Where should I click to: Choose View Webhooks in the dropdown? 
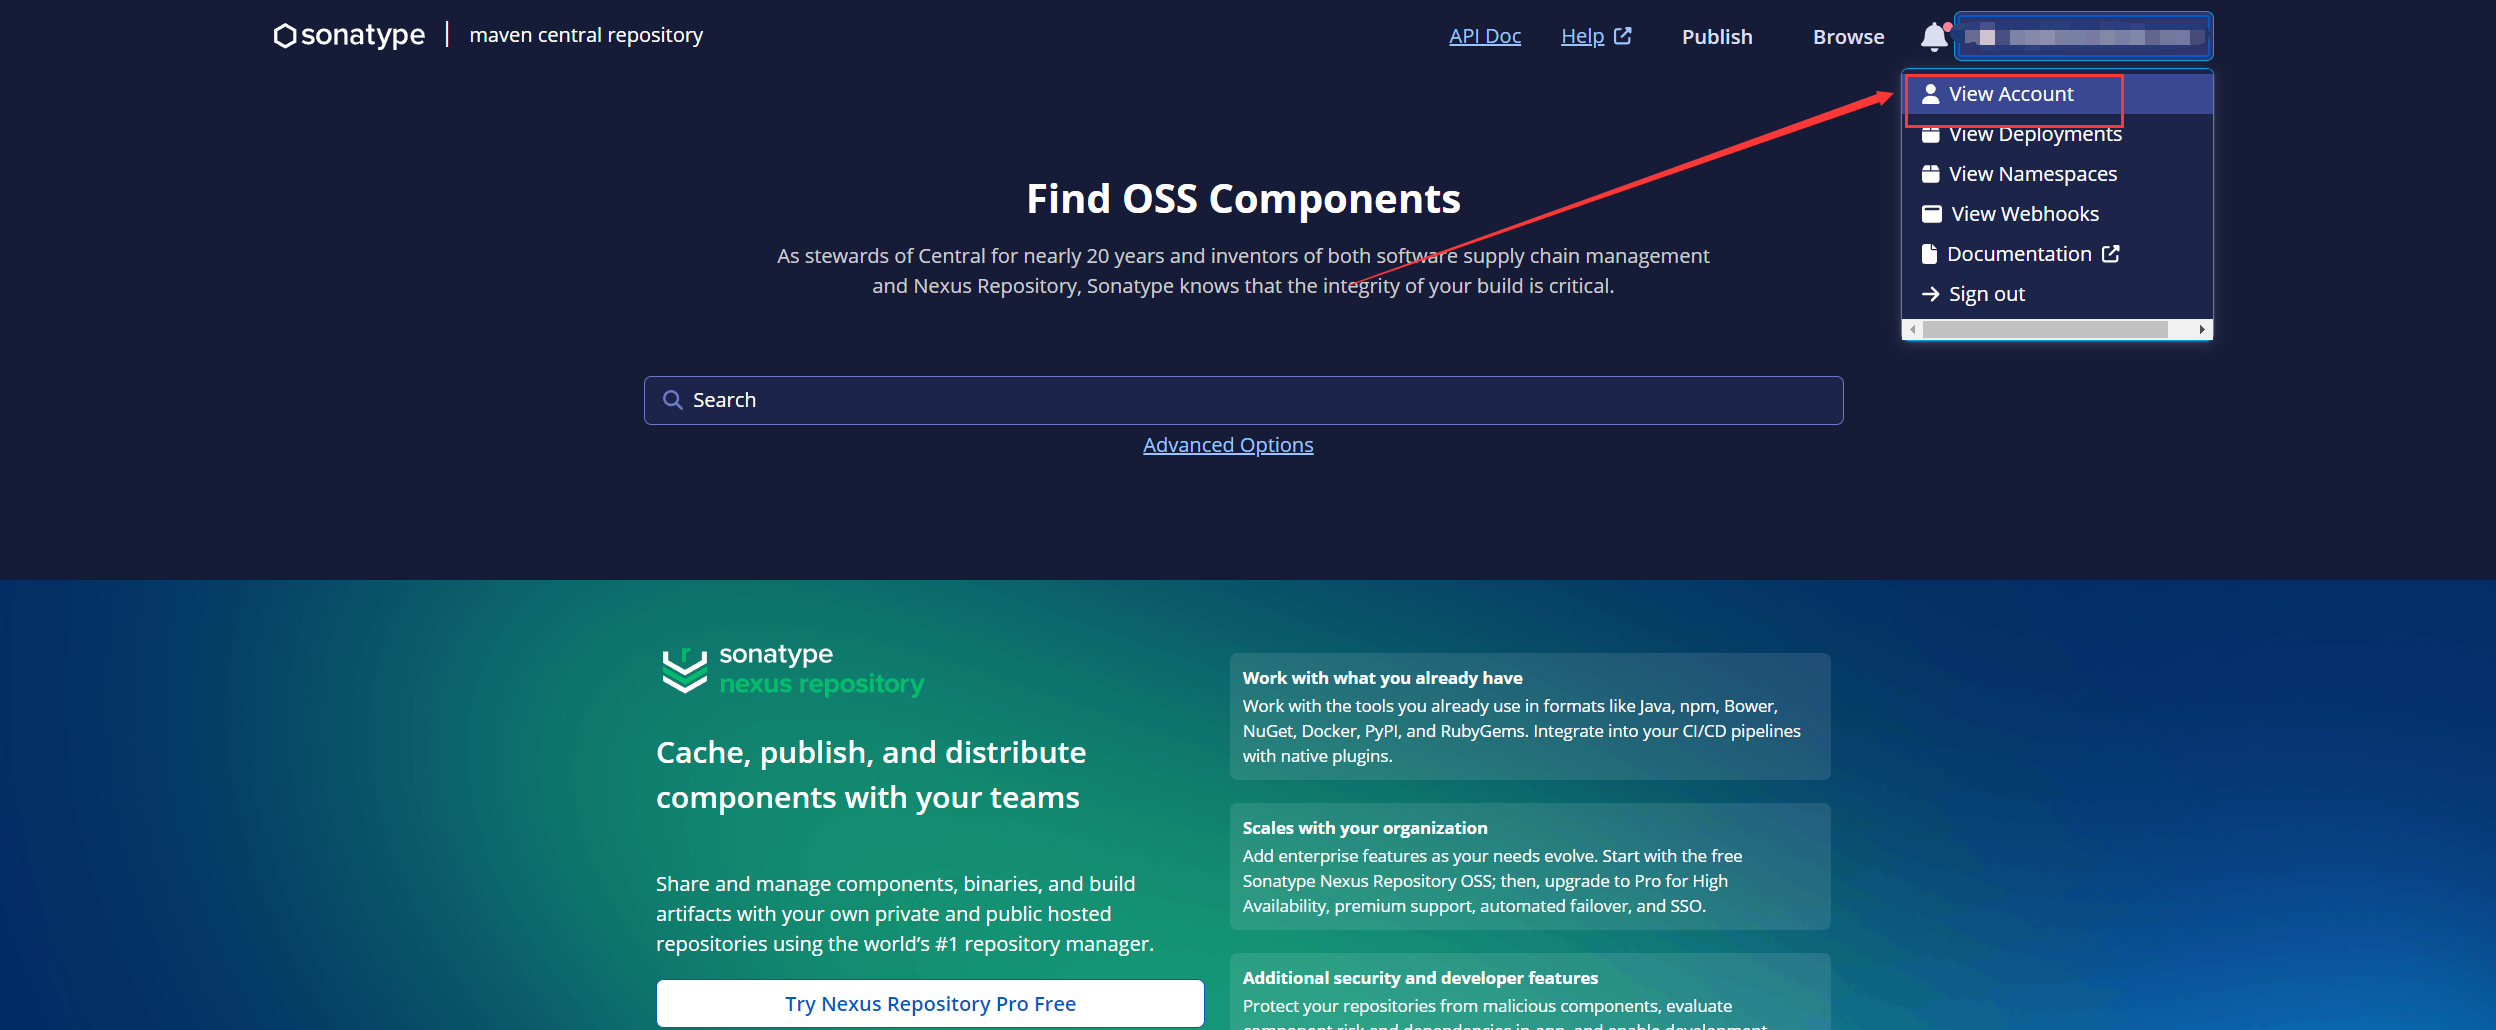[2057, 214]
